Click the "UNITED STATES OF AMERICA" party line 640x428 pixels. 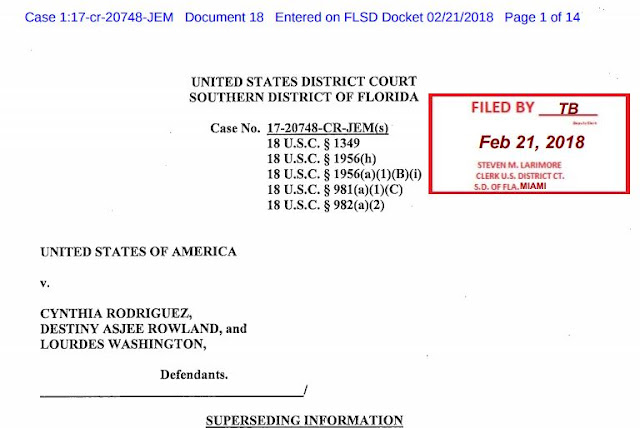pos(138,251)
